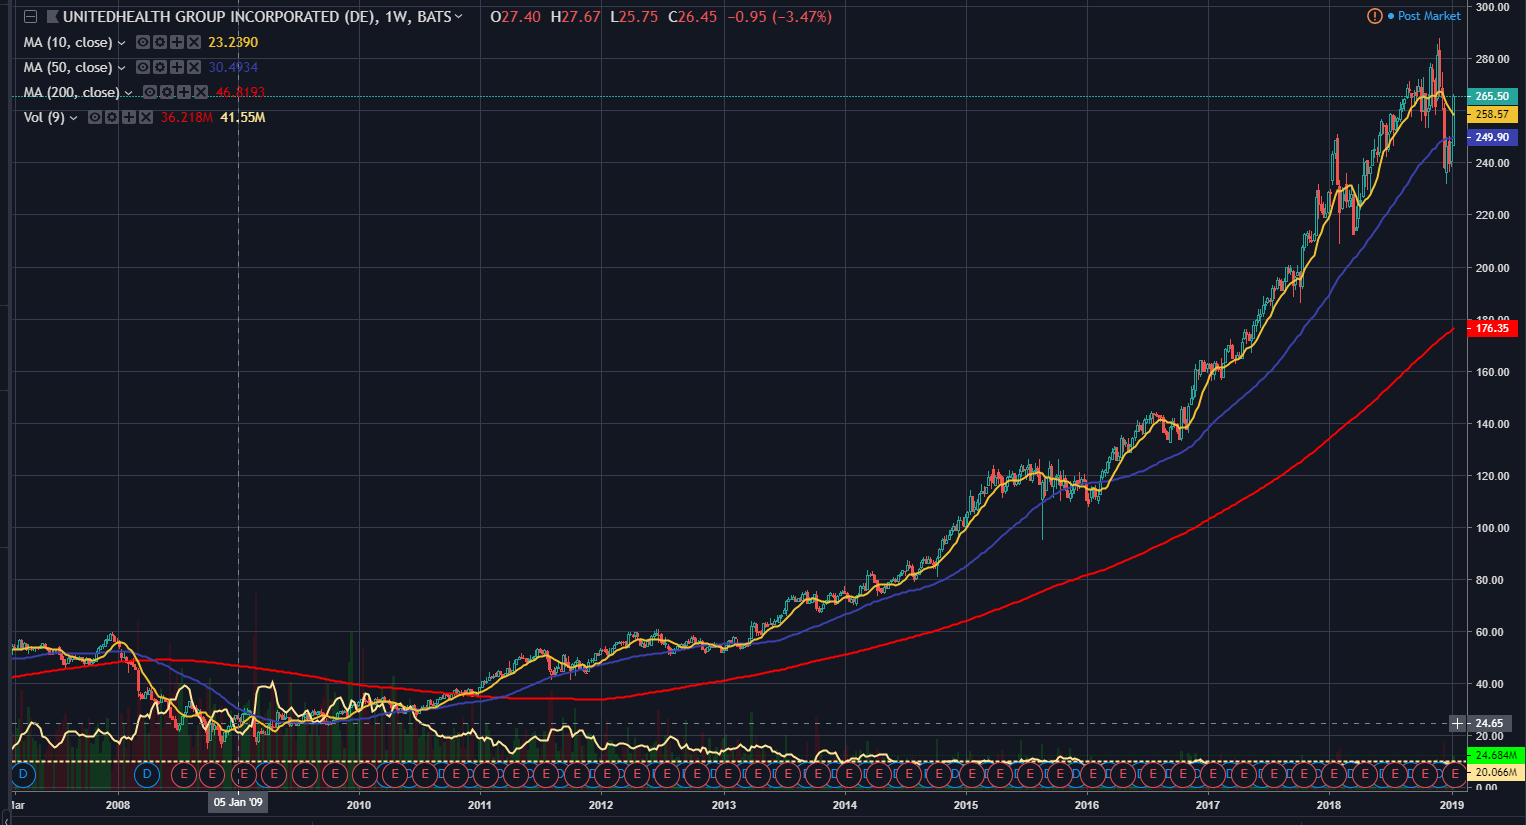Click the 60.00 price scale label
Viewport: 1526px width, 825px height.
1492,632
